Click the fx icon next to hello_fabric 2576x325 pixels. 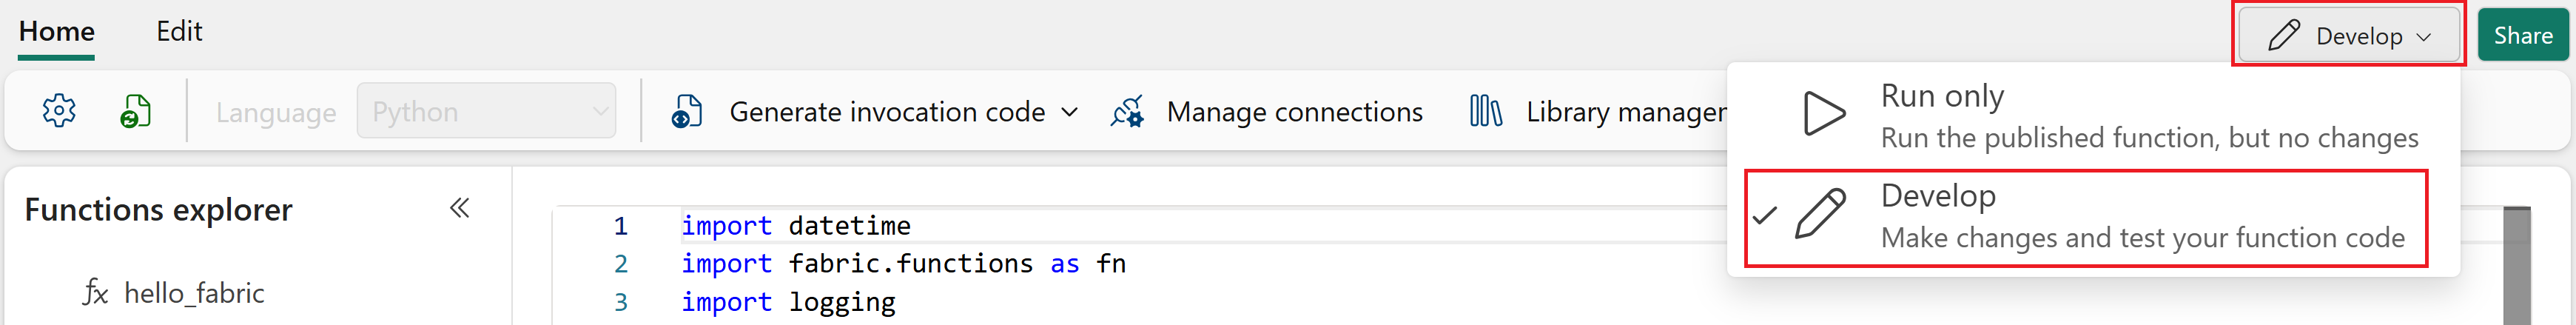(95, 293)
